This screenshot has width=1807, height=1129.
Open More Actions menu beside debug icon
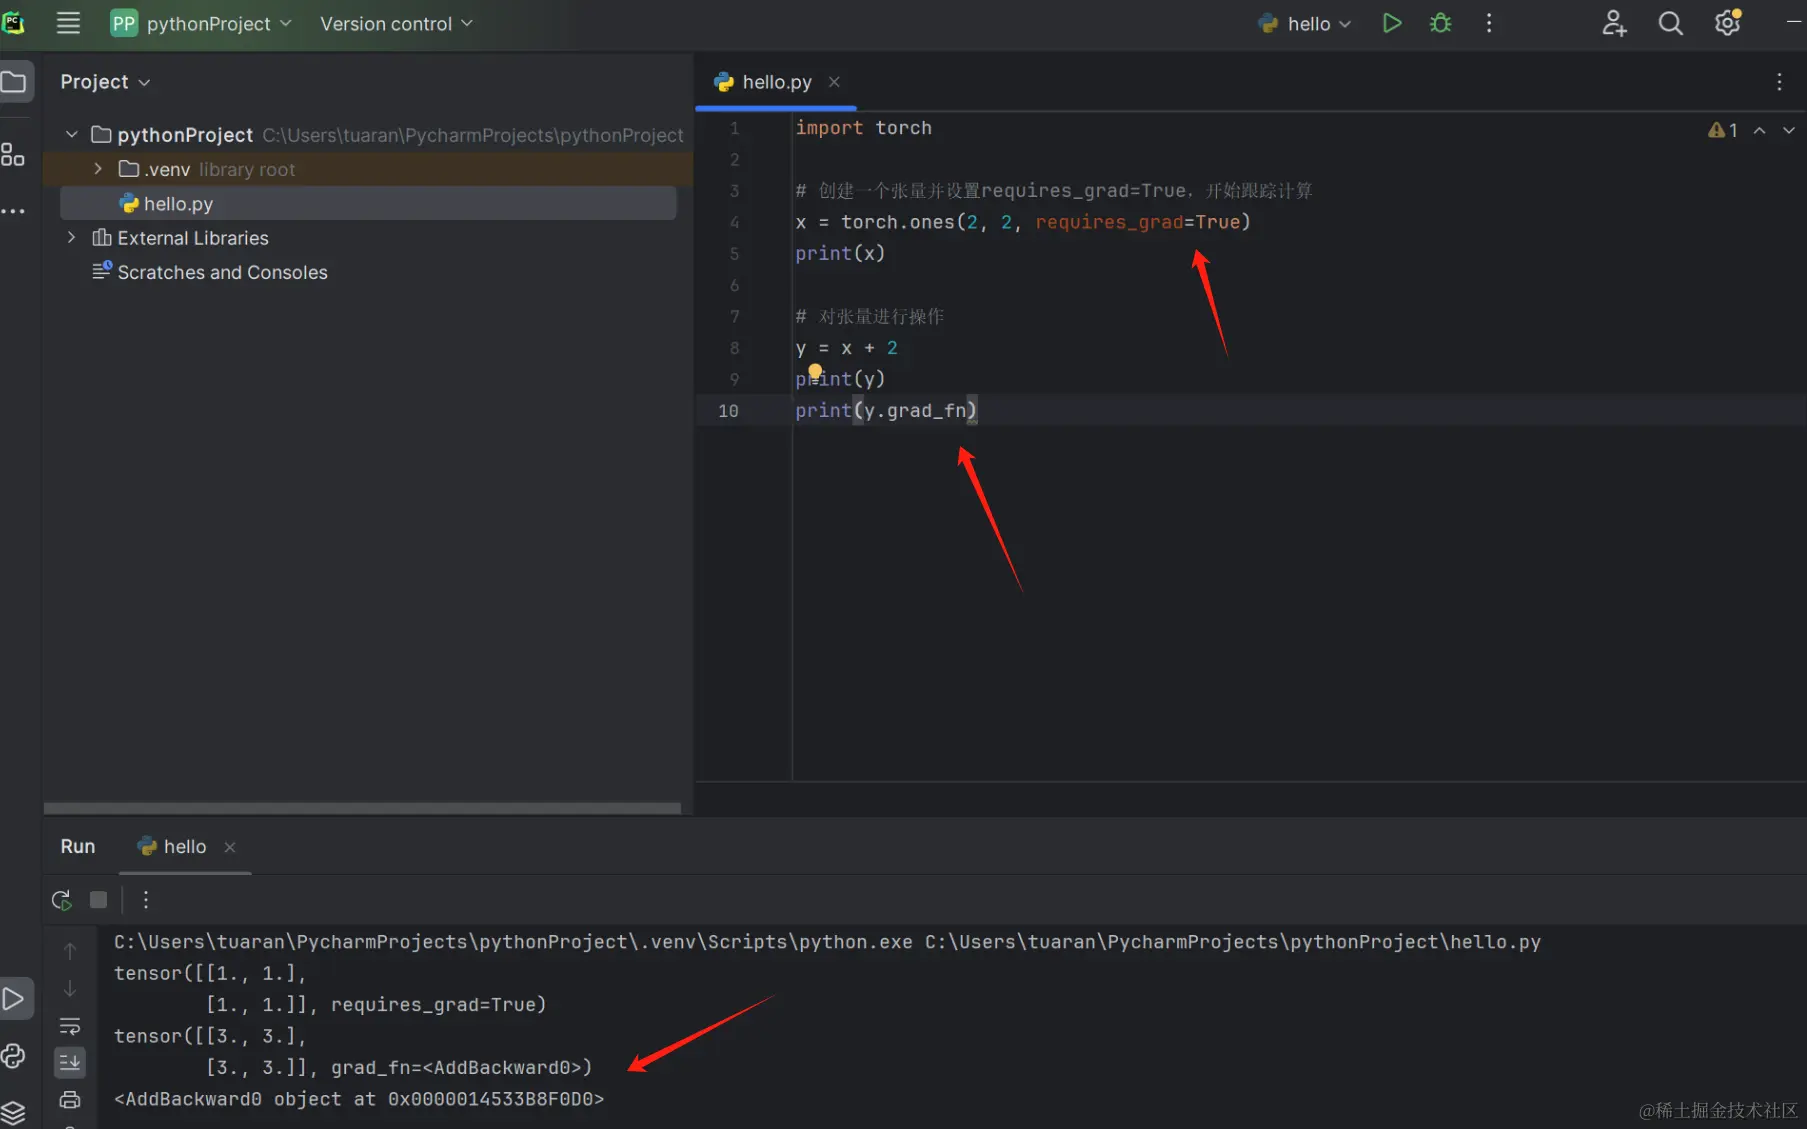1489,23
